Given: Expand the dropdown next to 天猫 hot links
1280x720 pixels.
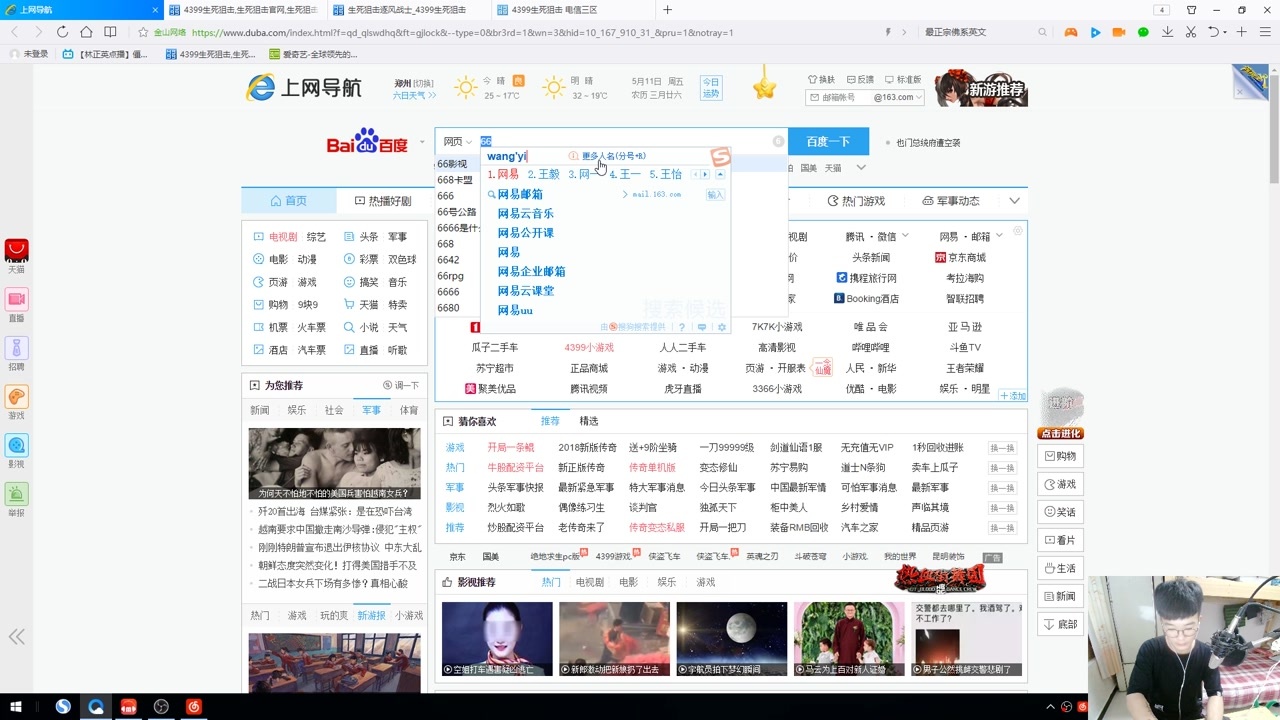Looking at the screenshot, I should 860,168.
